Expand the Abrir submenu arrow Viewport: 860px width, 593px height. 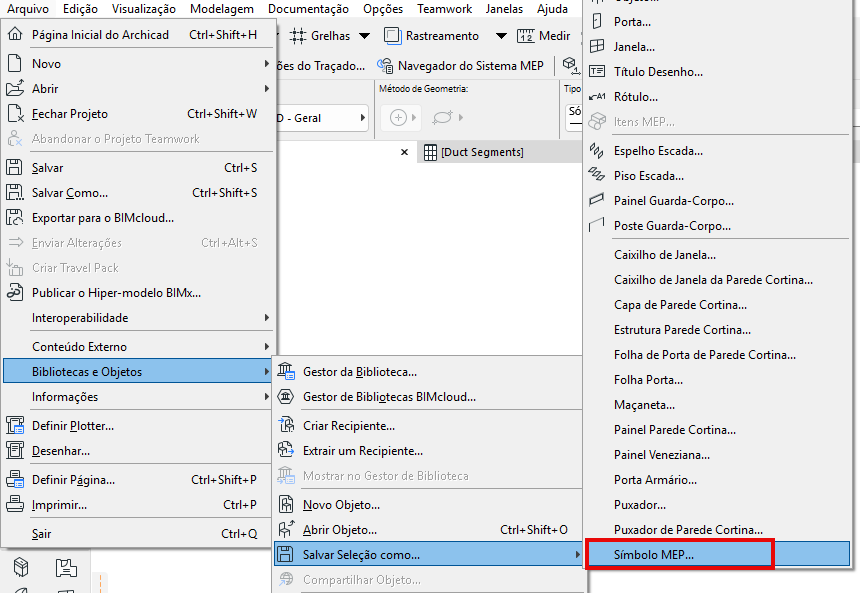click(x=267, y=88)
